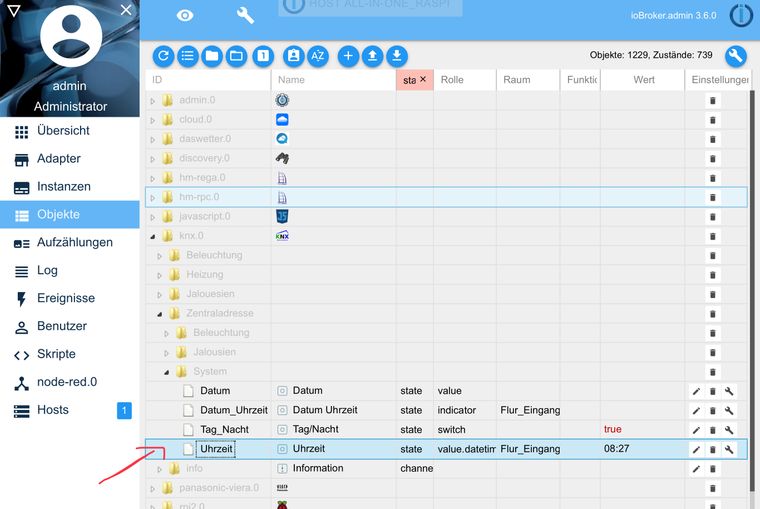
Task: Delete the knx.0 instance objects
Action: point(712,237)
